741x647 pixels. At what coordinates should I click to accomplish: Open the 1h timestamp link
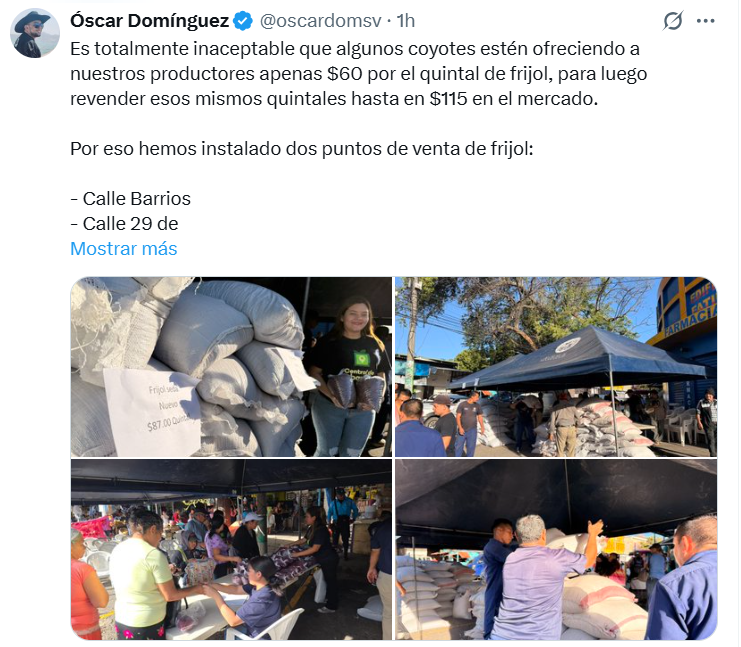[405, 21]
